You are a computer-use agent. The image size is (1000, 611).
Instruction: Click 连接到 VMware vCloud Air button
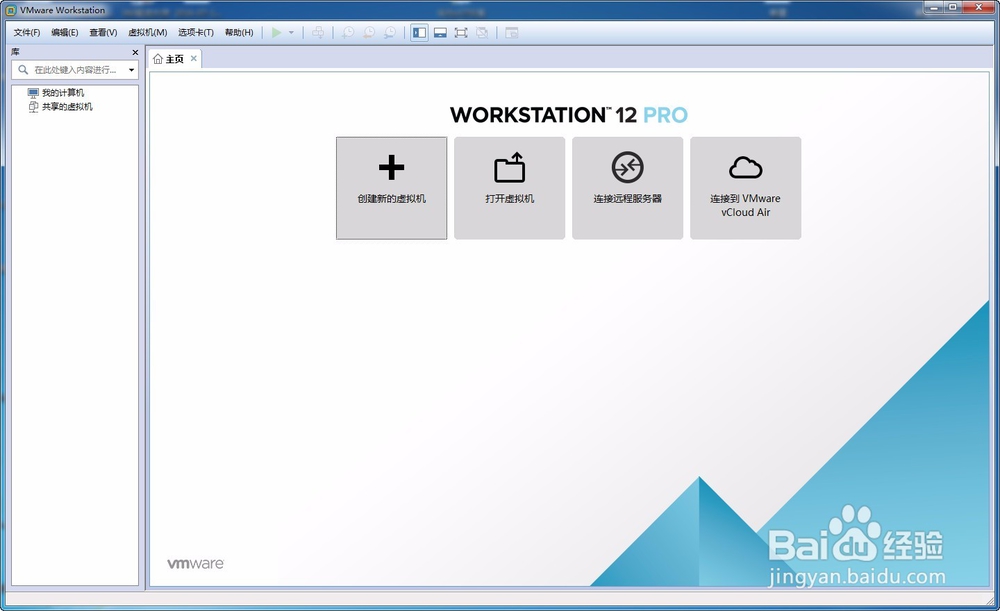746,188
